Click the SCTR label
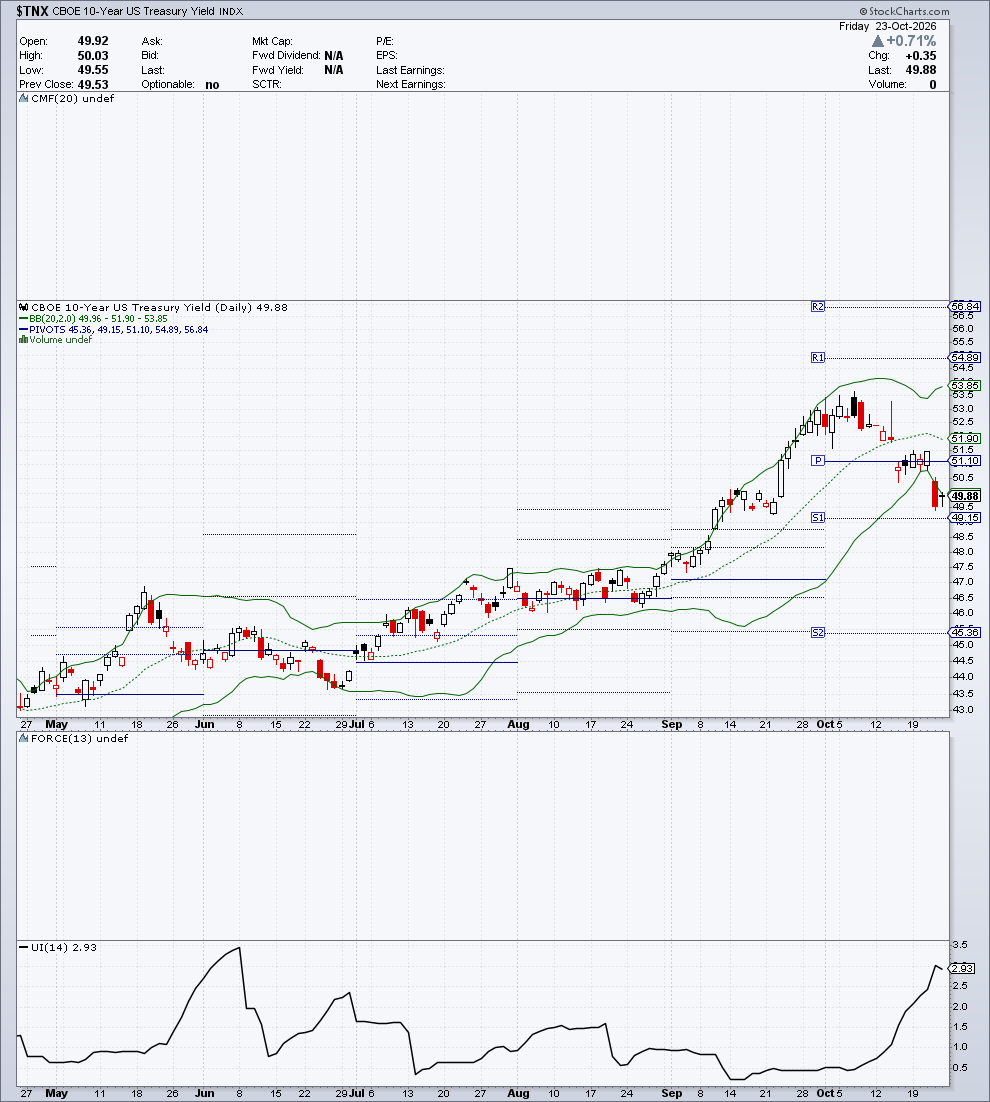Image resolution: width=990 pixels, height=1102 pixels. [267, 84]
